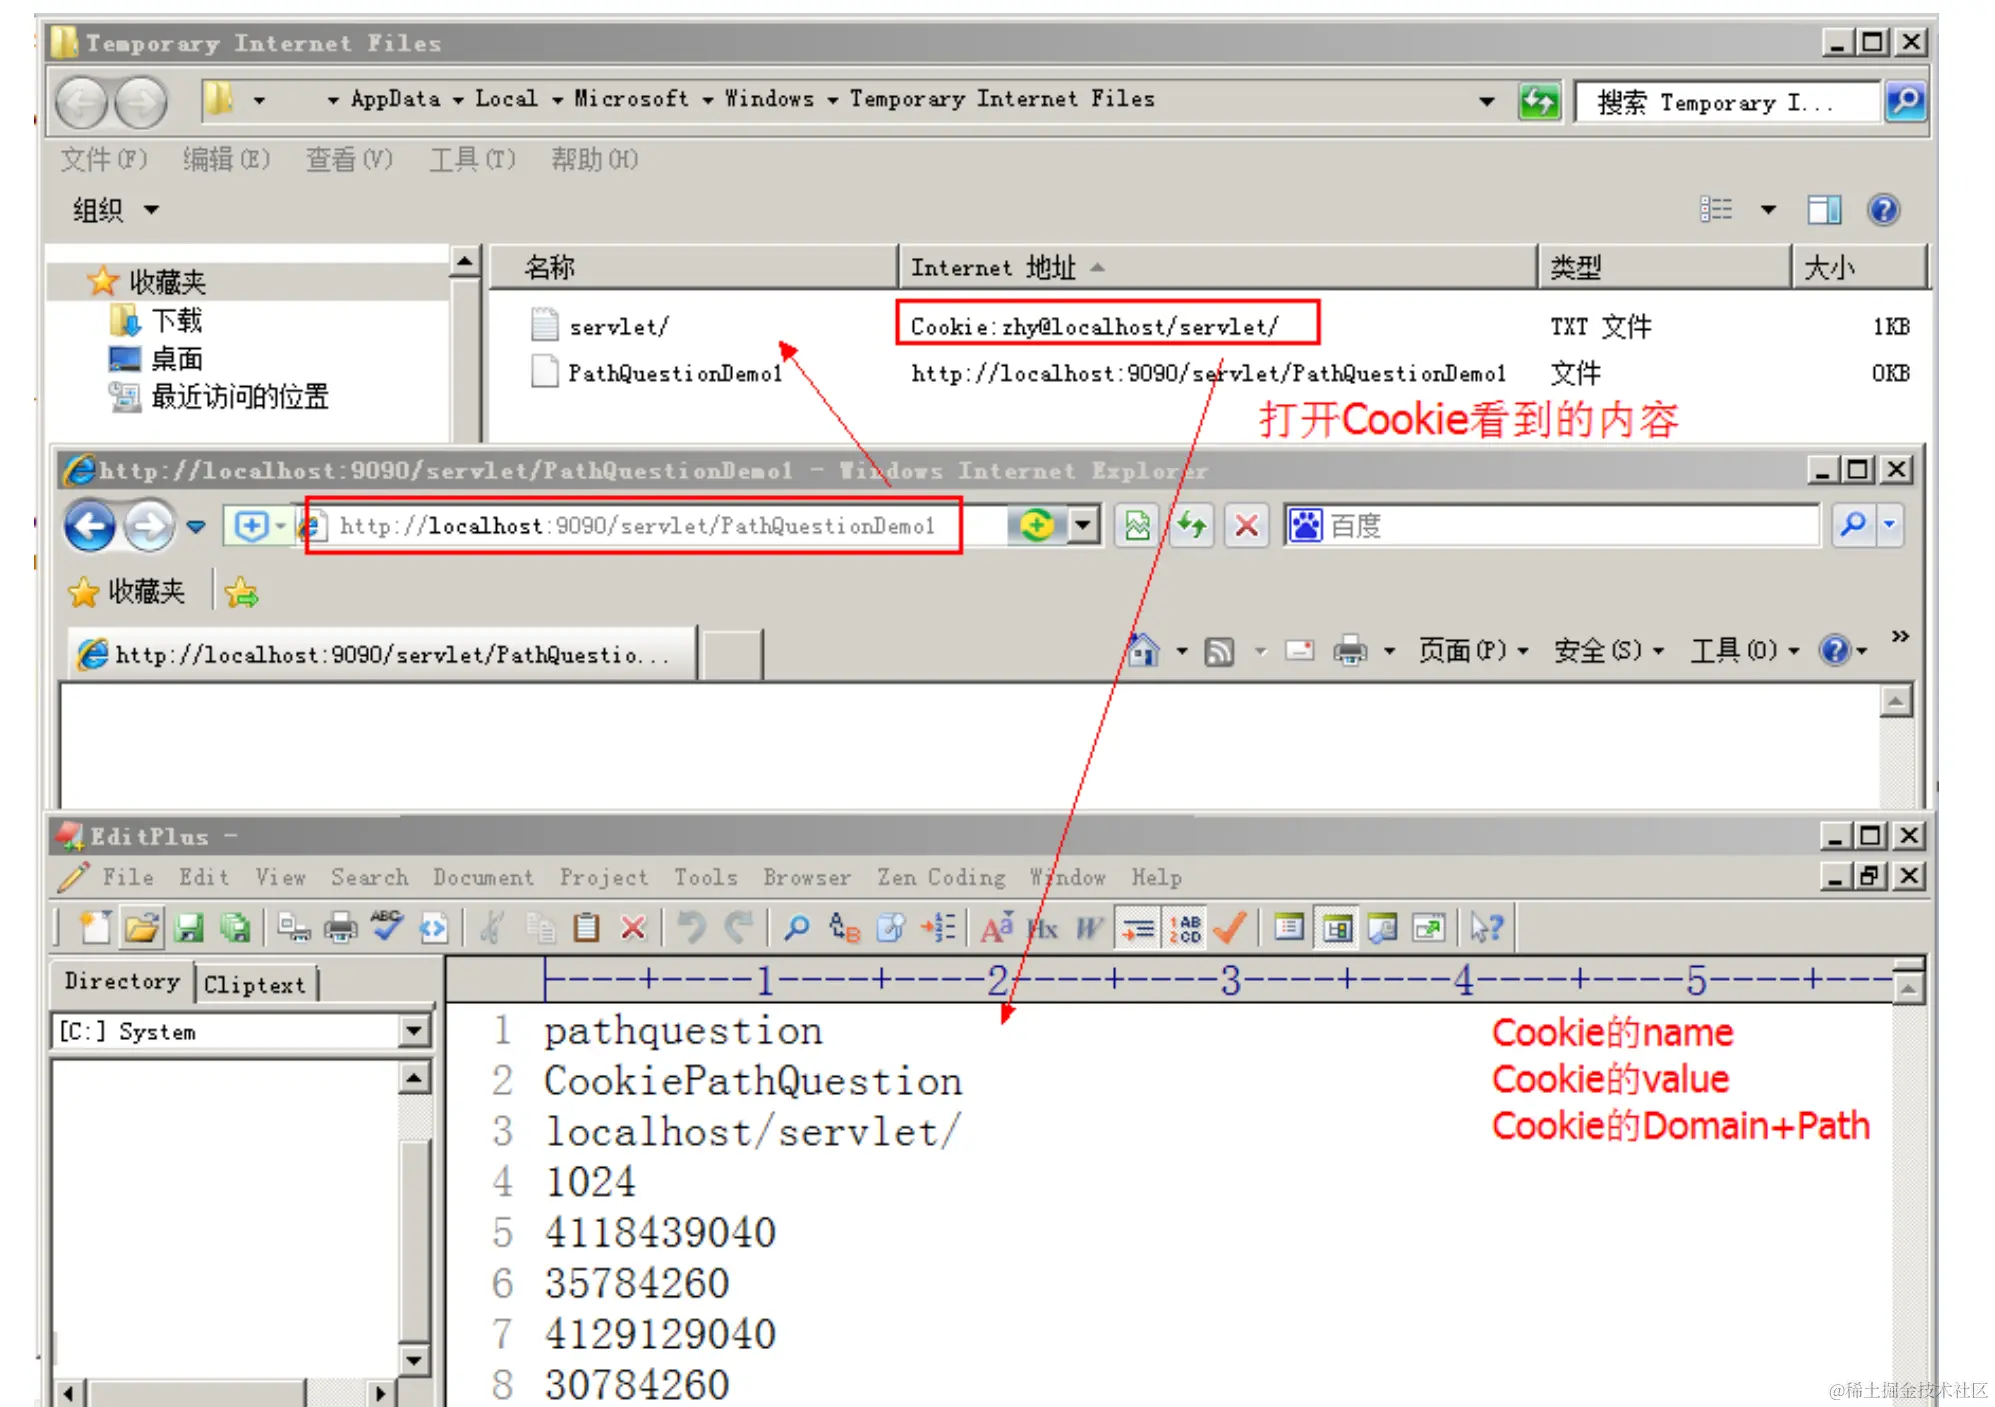The height and width of the screenshot is (1407, 1995).
Task: Expand the IE 页面(P) dropdown
Action: pos(1472,652)
